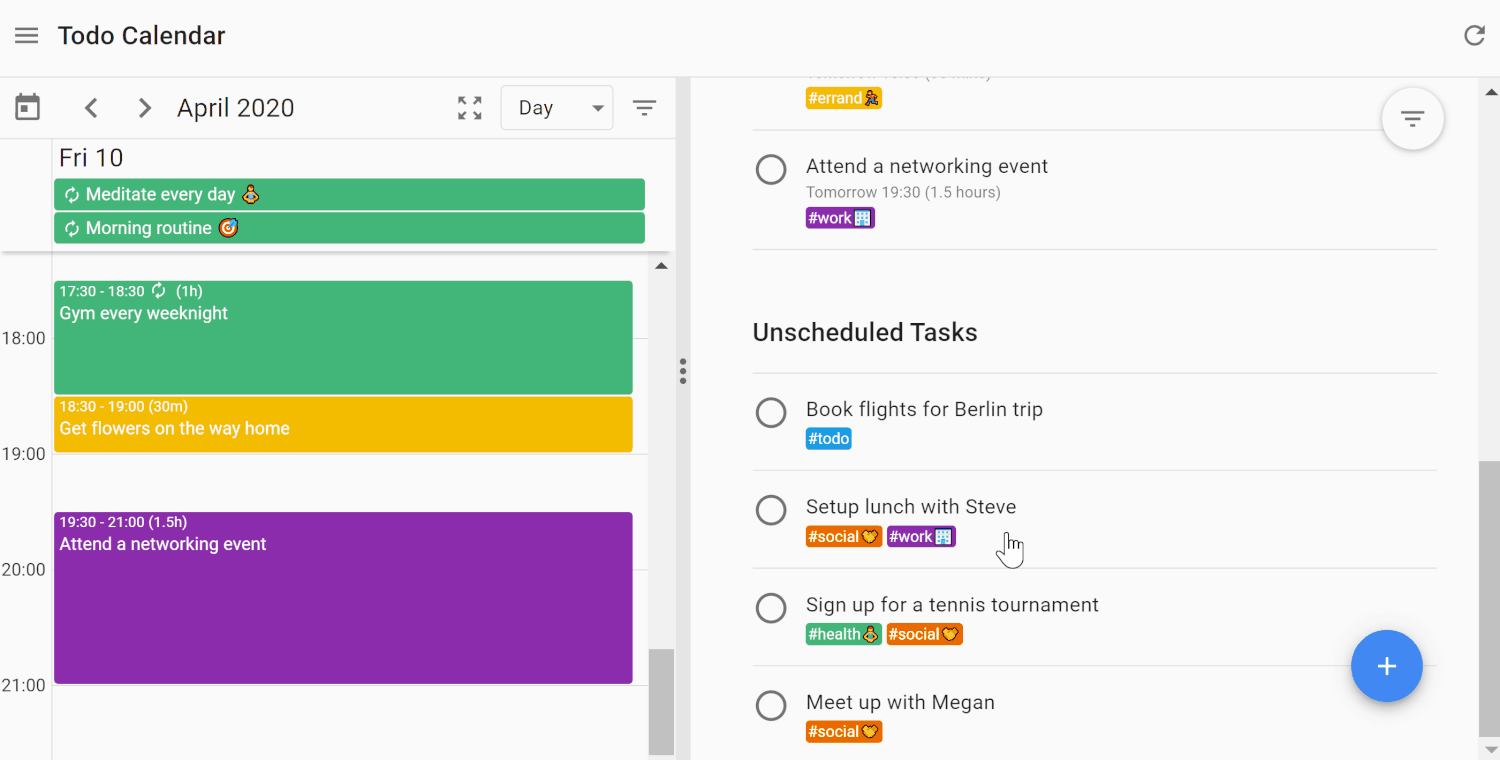Image resolution: width=1500 pixels, height=760 pixels.
Task: Click the 21:00 time label
Action: click(x=24, y=685)
